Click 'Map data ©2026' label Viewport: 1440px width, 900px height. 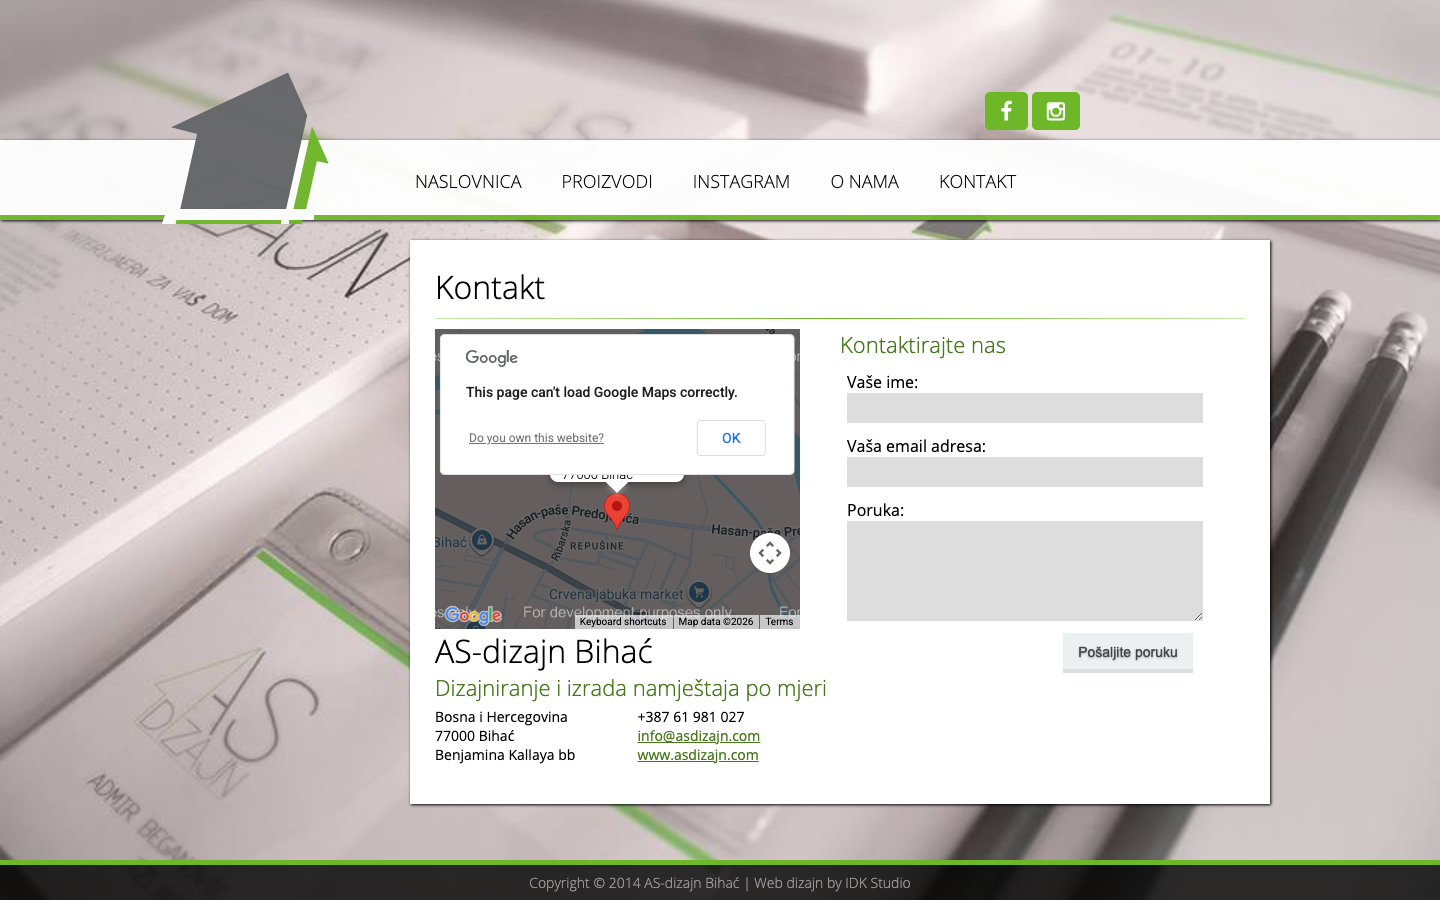(x=716, y=622)
